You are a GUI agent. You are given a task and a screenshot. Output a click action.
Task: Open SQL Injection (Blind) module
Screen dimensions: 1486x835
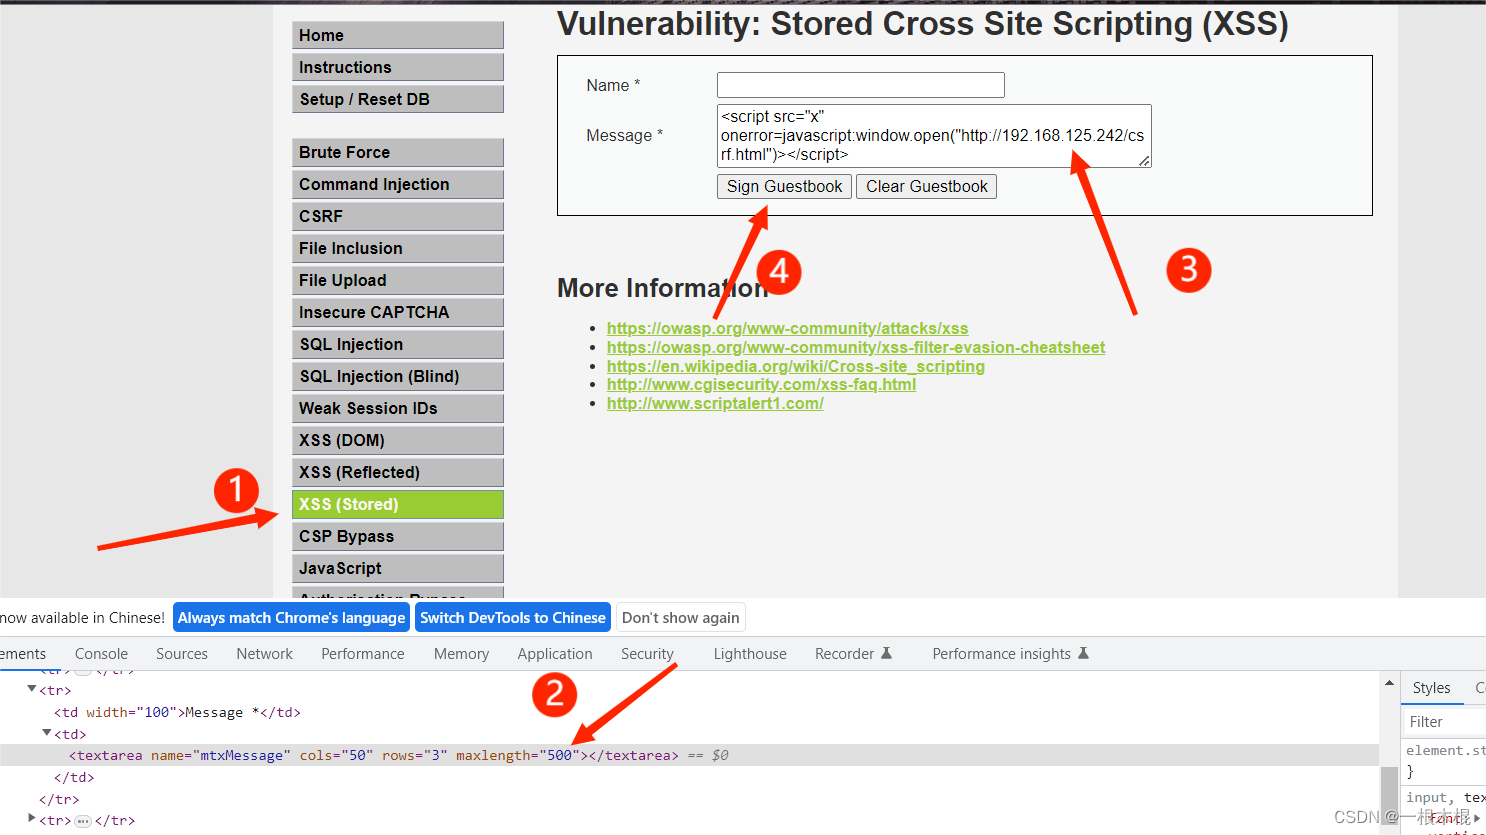(x=398, y=376)
